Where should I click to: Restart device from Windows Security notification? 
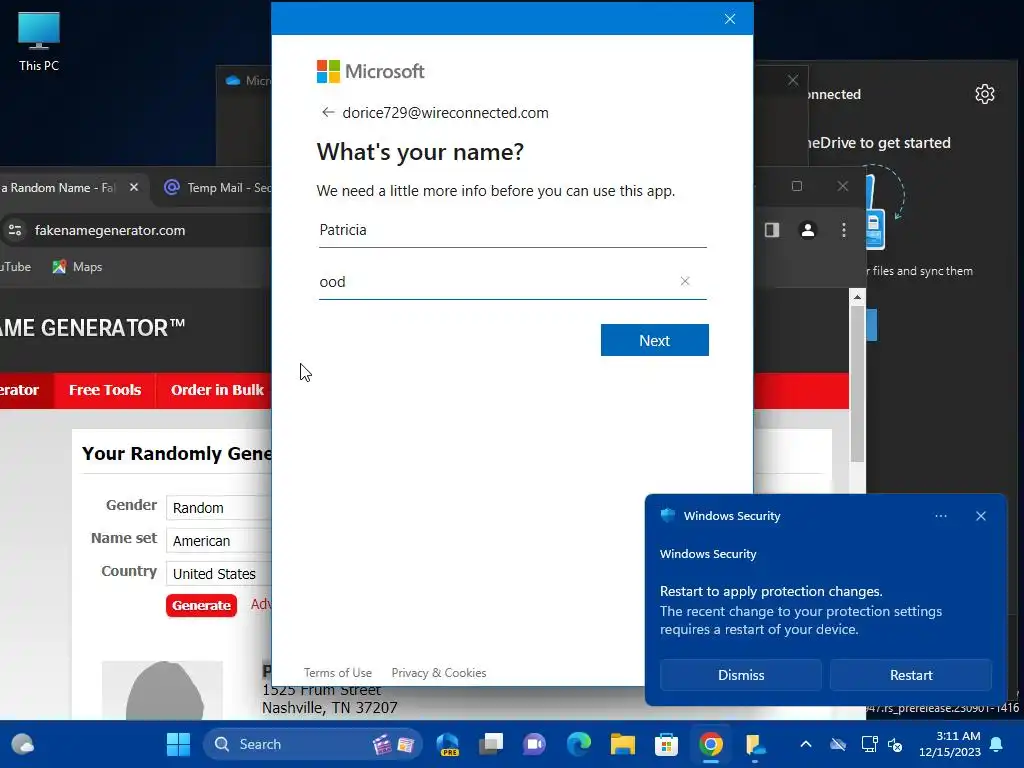[911, 675]
